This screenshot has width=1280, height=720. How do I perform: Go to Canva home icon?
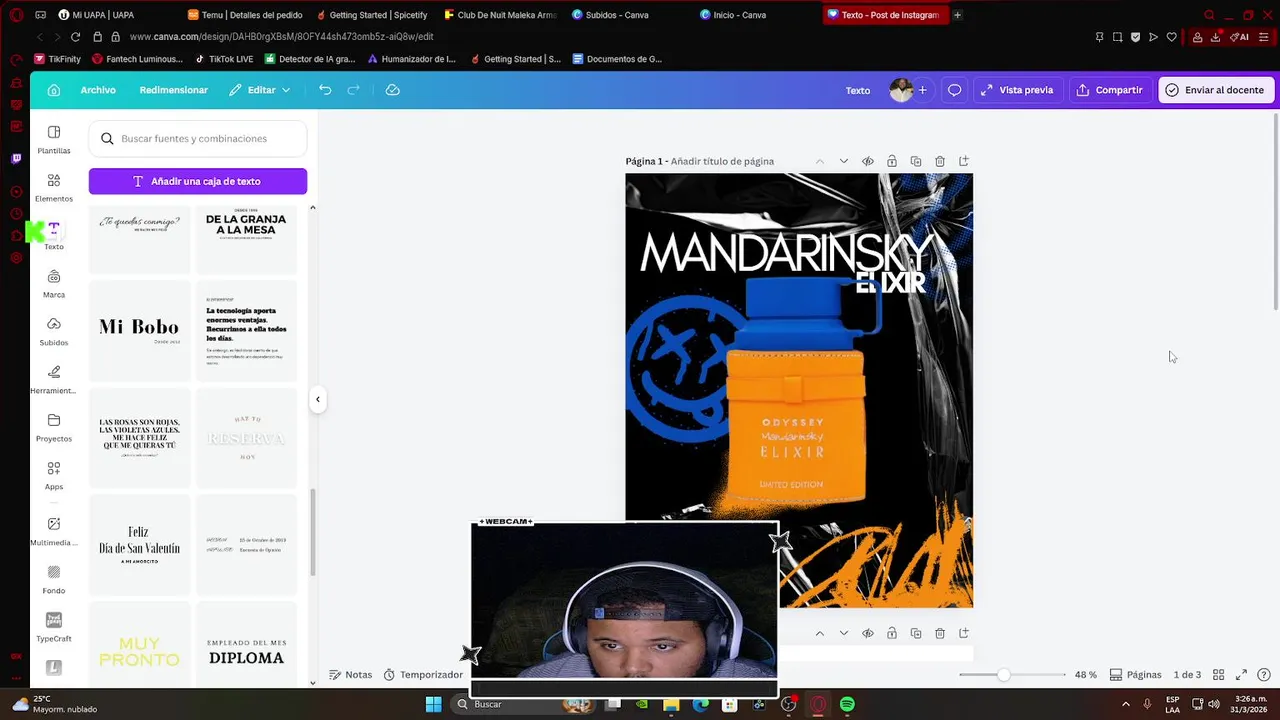click(x=54, y=90)
